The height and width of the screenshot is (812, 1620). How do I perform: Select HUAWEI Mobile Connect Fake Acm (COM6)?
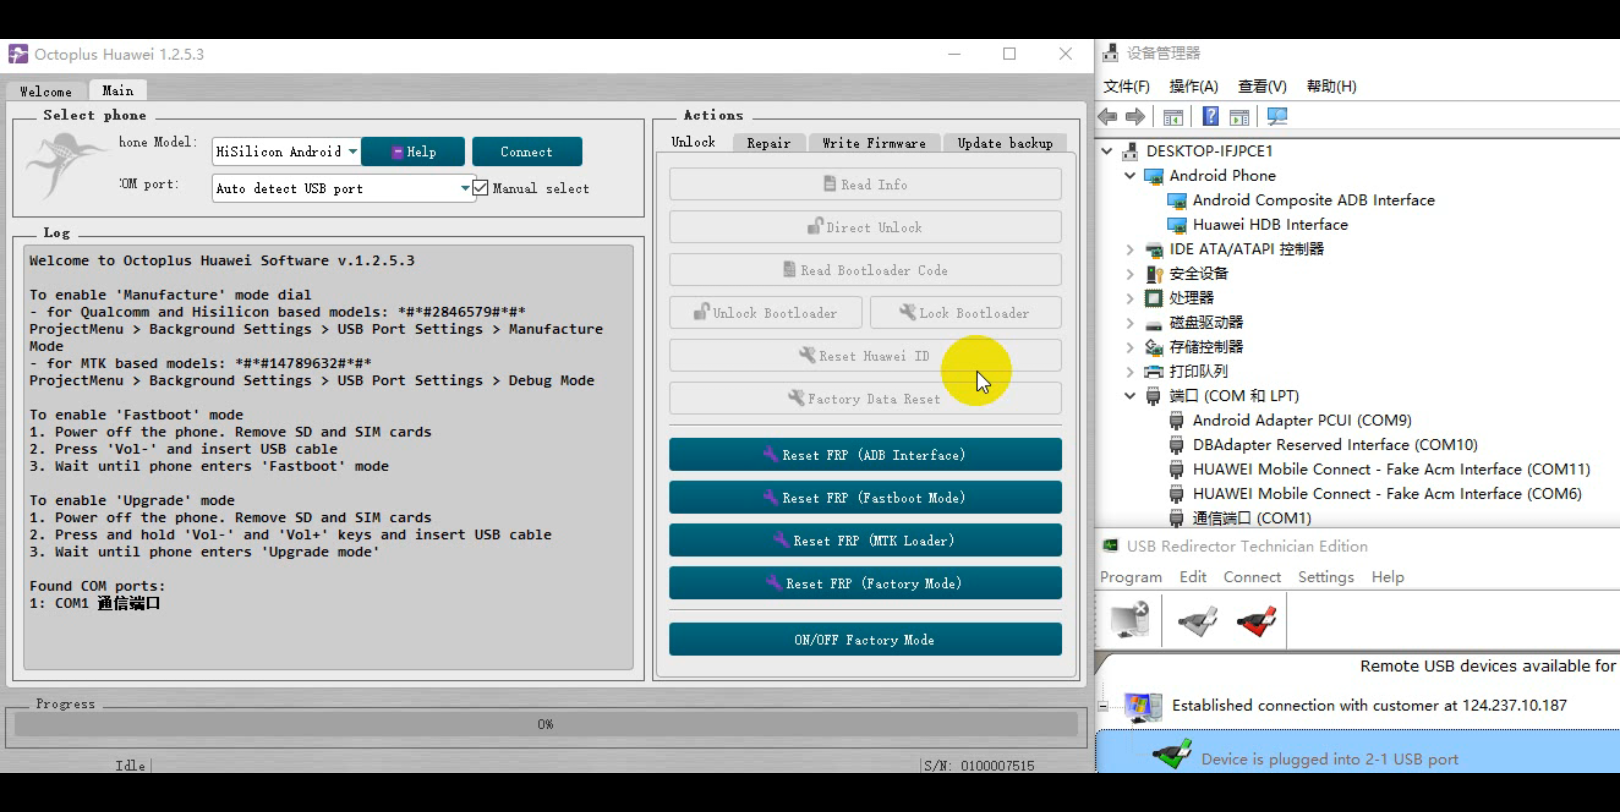(1386, 494)
